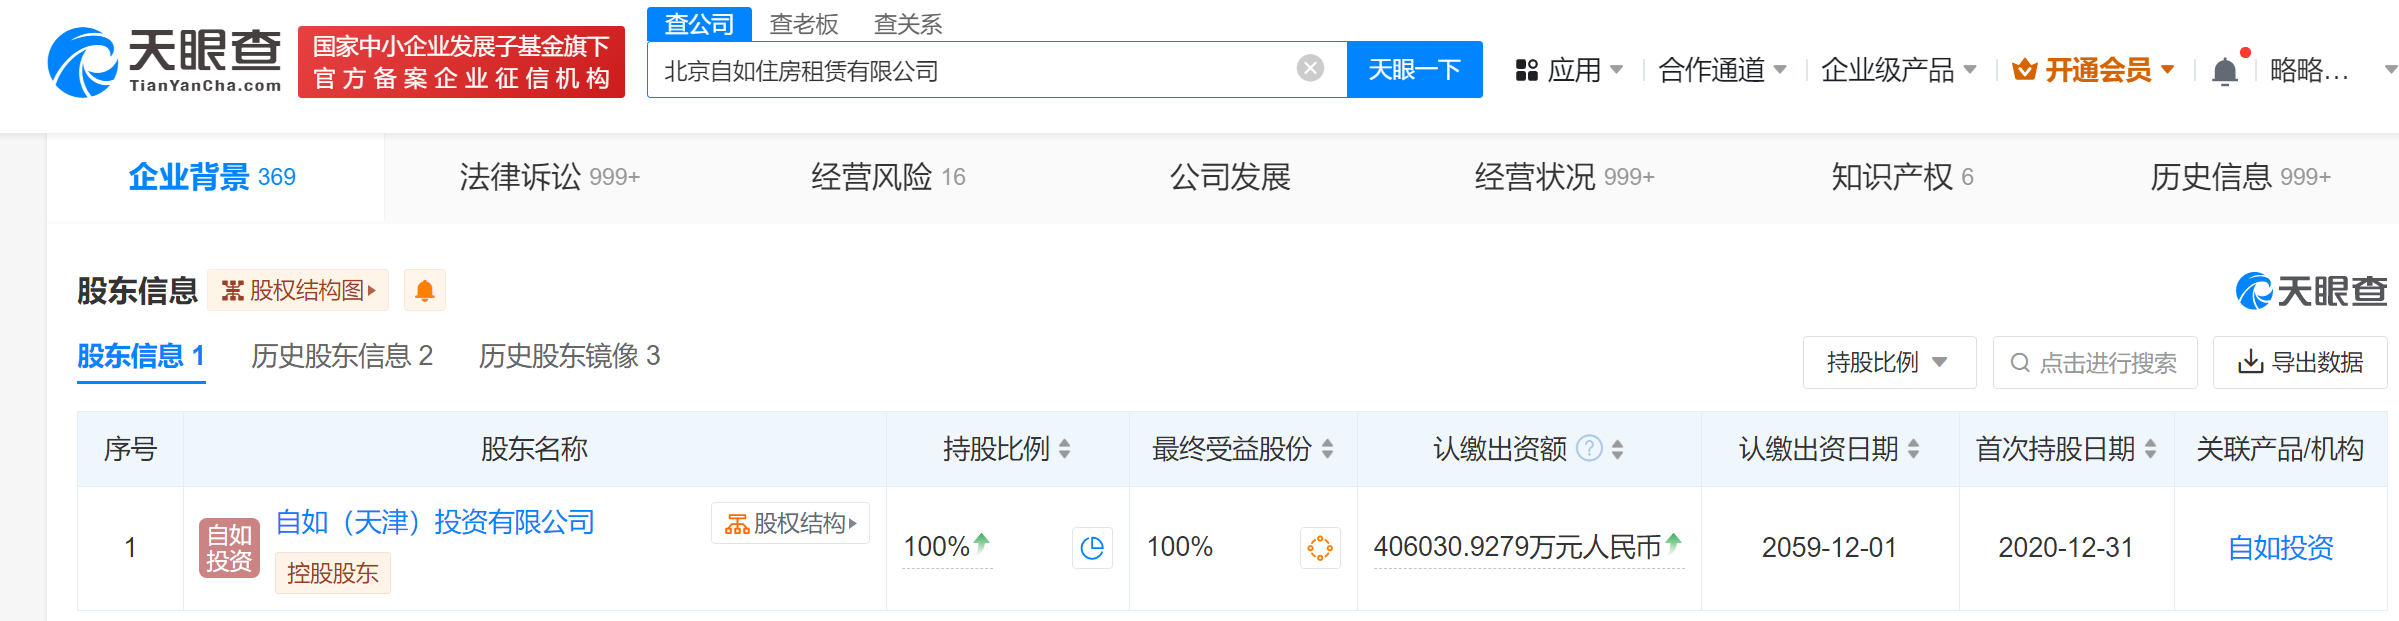2399x621 pixels.
Task: Sort by 持股比例 column arrows
Action: 1065,449
